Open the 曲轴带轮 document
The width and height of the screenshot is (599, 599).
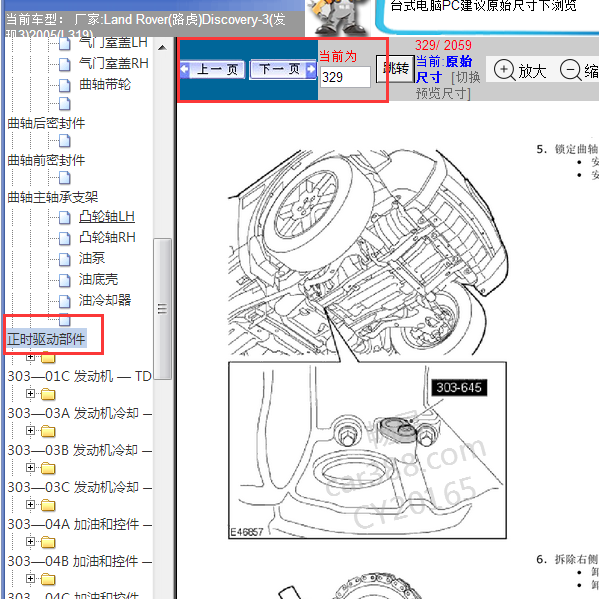(105, 84)
